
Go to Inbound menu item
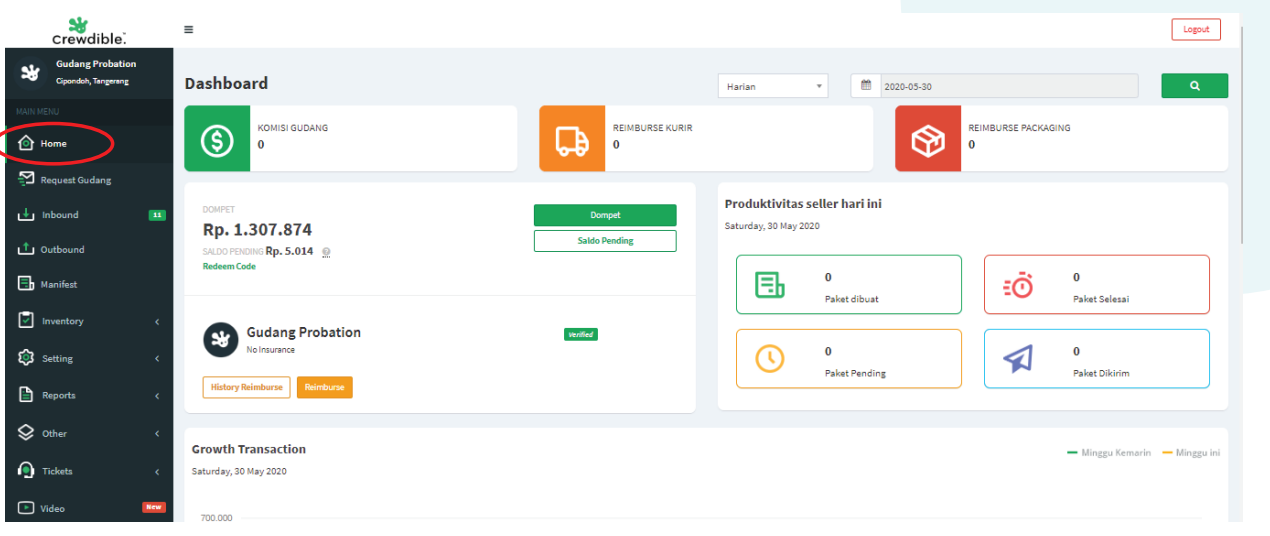click(60, 215)
